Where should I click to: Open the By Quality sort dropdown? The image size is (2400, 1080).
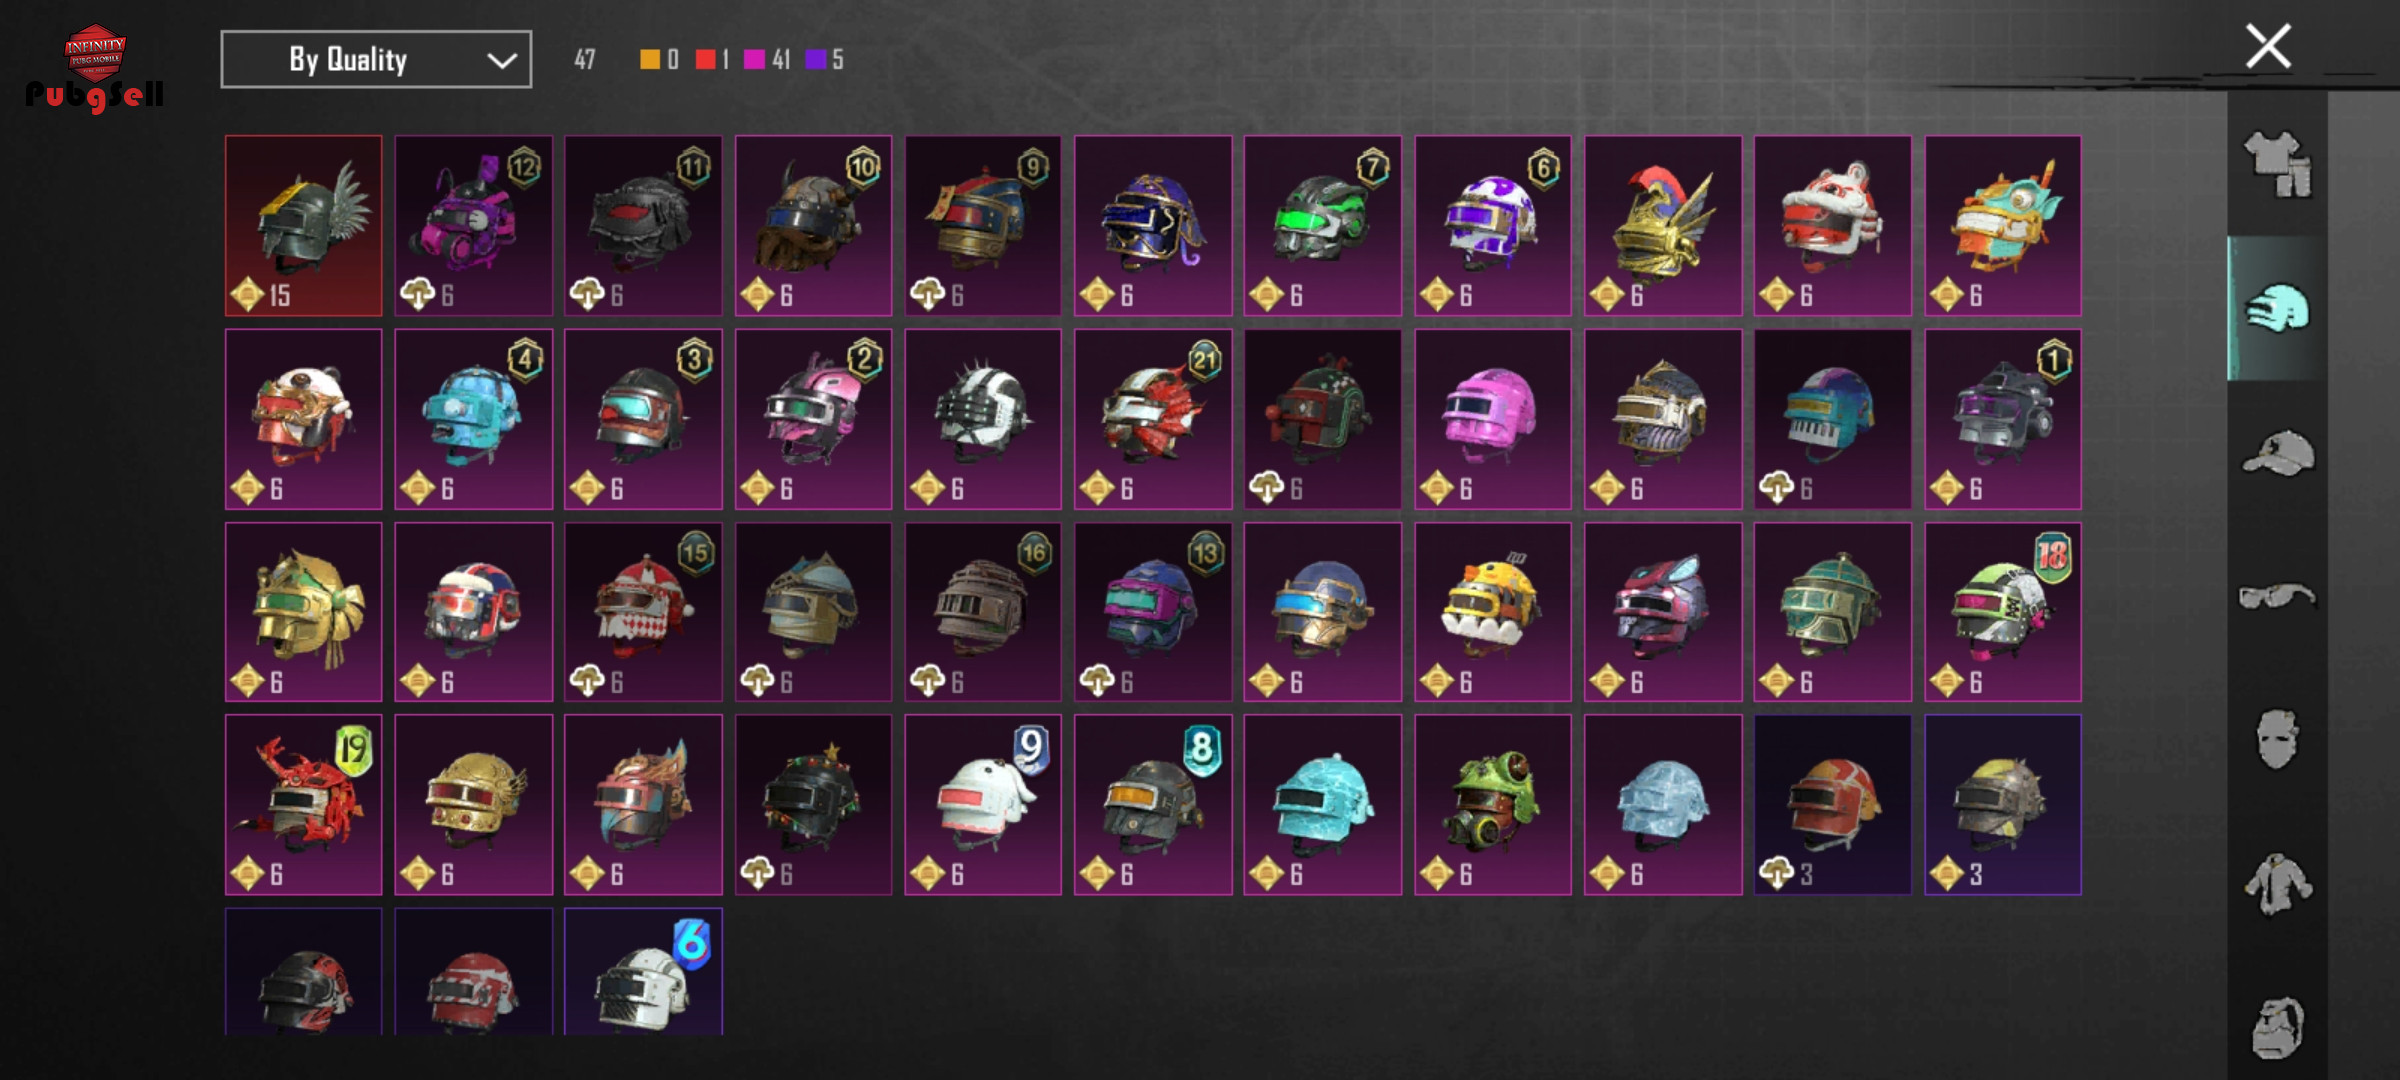(376, 59)
